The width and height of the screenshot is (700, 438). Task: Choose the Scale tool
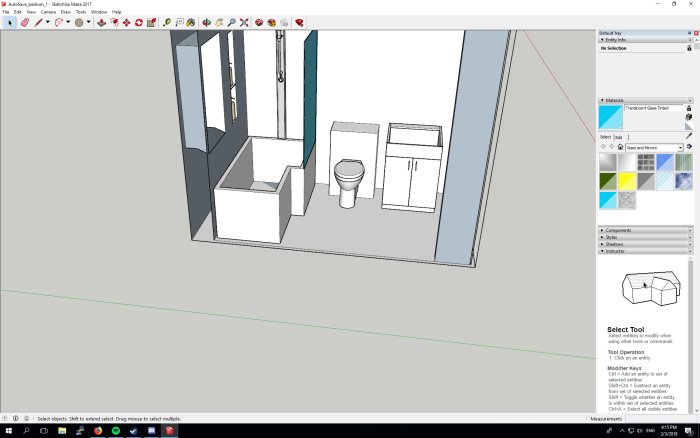[x=151, y=22]
